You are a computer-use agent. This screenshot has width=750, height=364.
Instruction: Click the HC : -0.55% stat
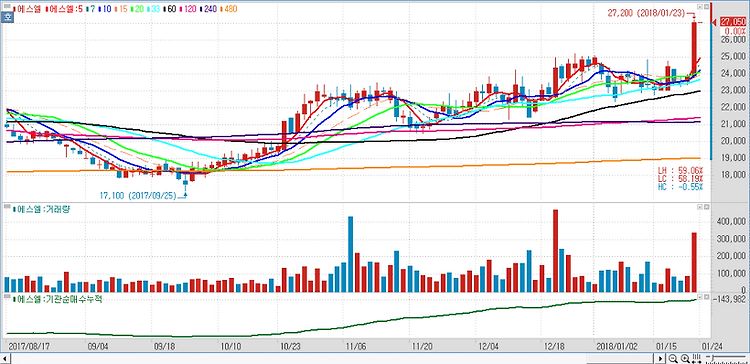tap(681, 187)
